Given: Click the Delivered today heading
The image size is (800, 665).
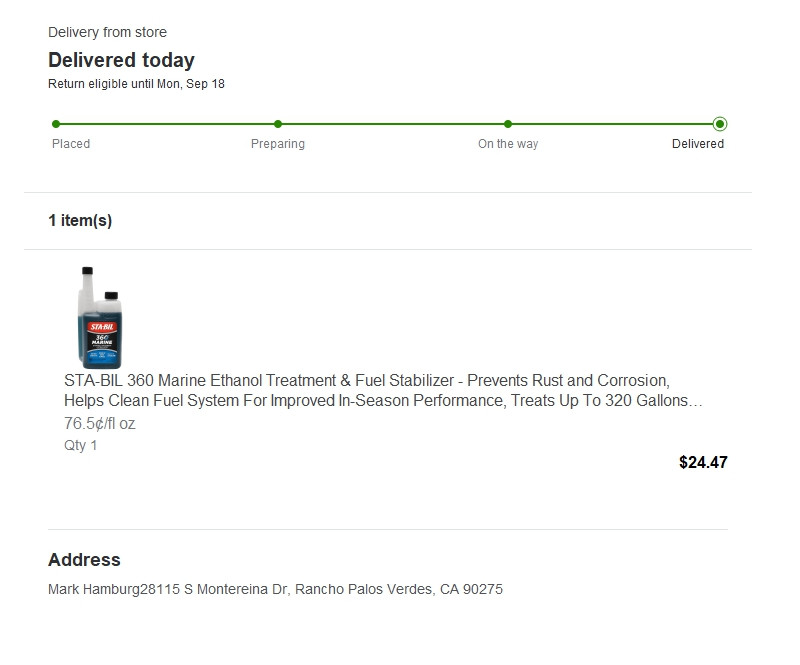Looking at the screenshot, I should pyautogui.click(x=121, y=60).
